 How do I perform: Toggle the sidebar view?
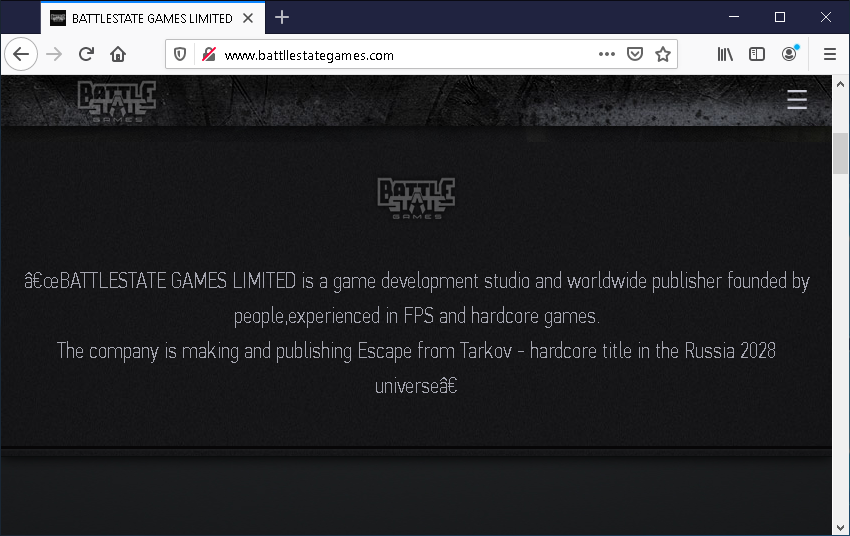pos(757,55)
